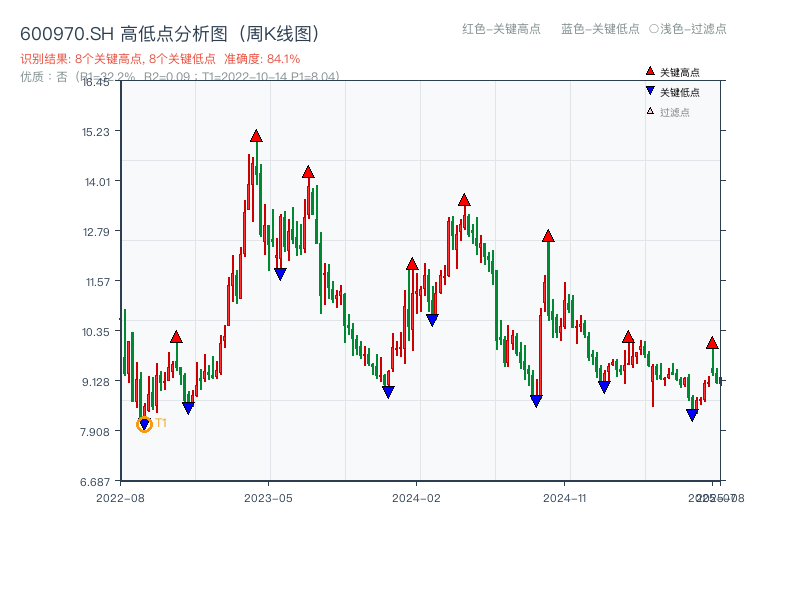Click the tallest red peak marker near 15.23

[x=257, y=134]
